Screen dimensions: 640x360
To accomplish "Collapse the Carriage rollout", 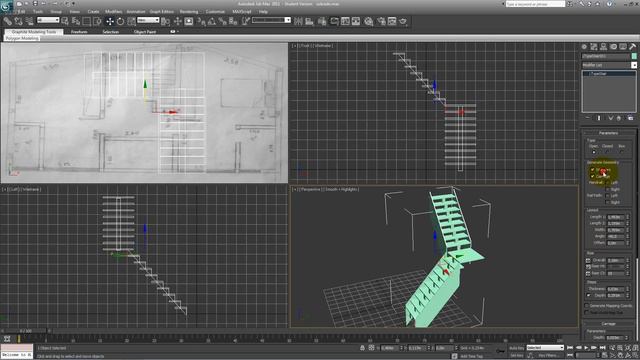I will [608, 324].
